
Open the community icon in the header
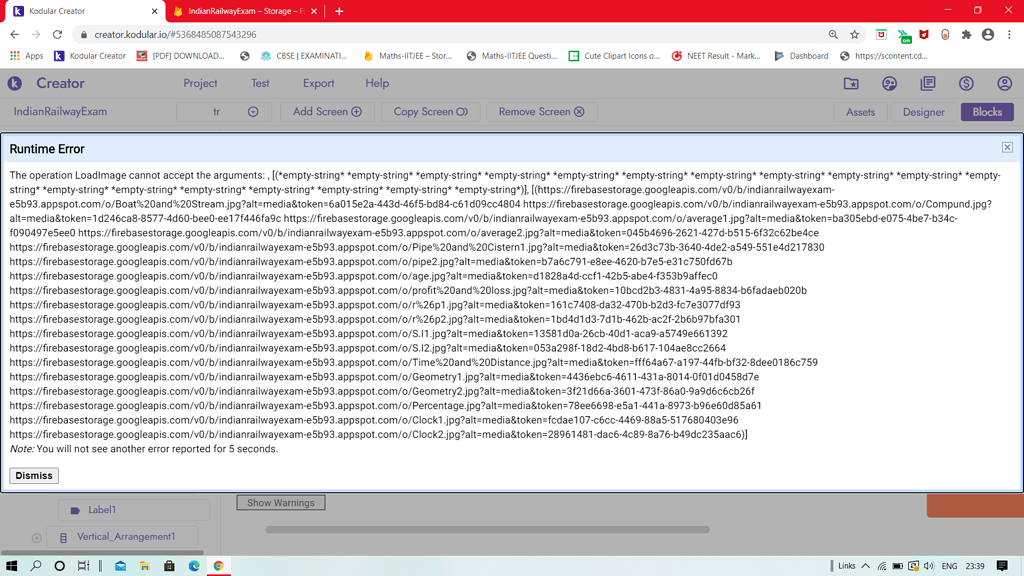click(x=889, y=83)
